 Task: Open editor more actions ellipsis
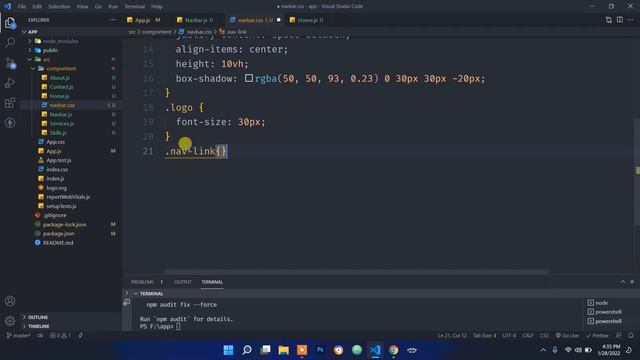(x=631, y=20)
